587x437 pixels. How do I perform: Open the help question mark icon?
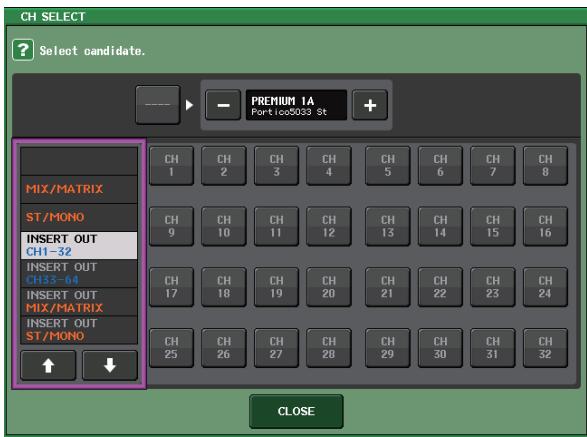(23, 50)
